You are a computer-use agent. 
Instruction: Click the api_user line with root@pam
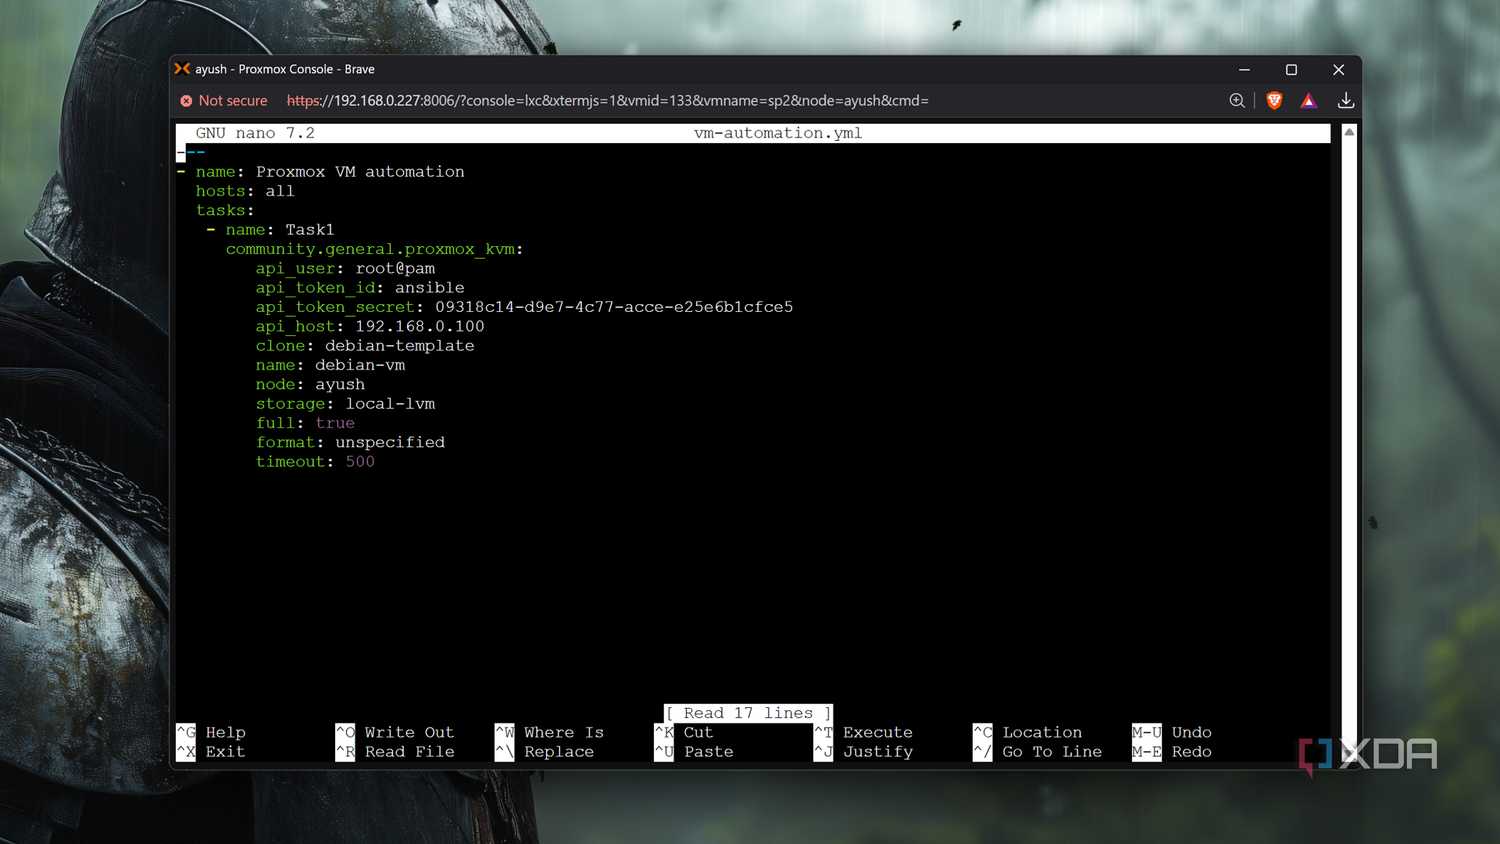pos(345,268)
